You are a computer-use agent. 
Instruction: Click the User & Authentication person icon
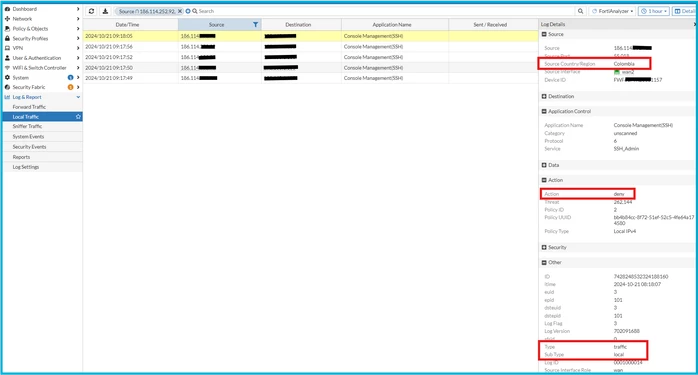(7, 58)
